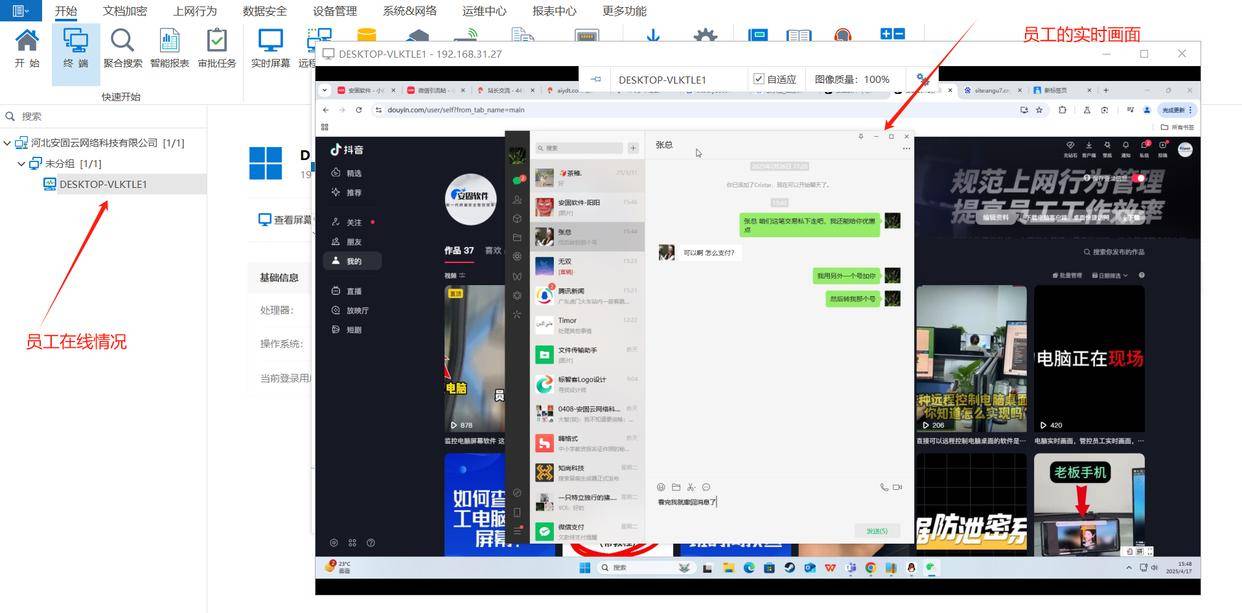Open chat with 张总 in list
The width and height of the screenshot is (1242, 613).
coord(588,237)
